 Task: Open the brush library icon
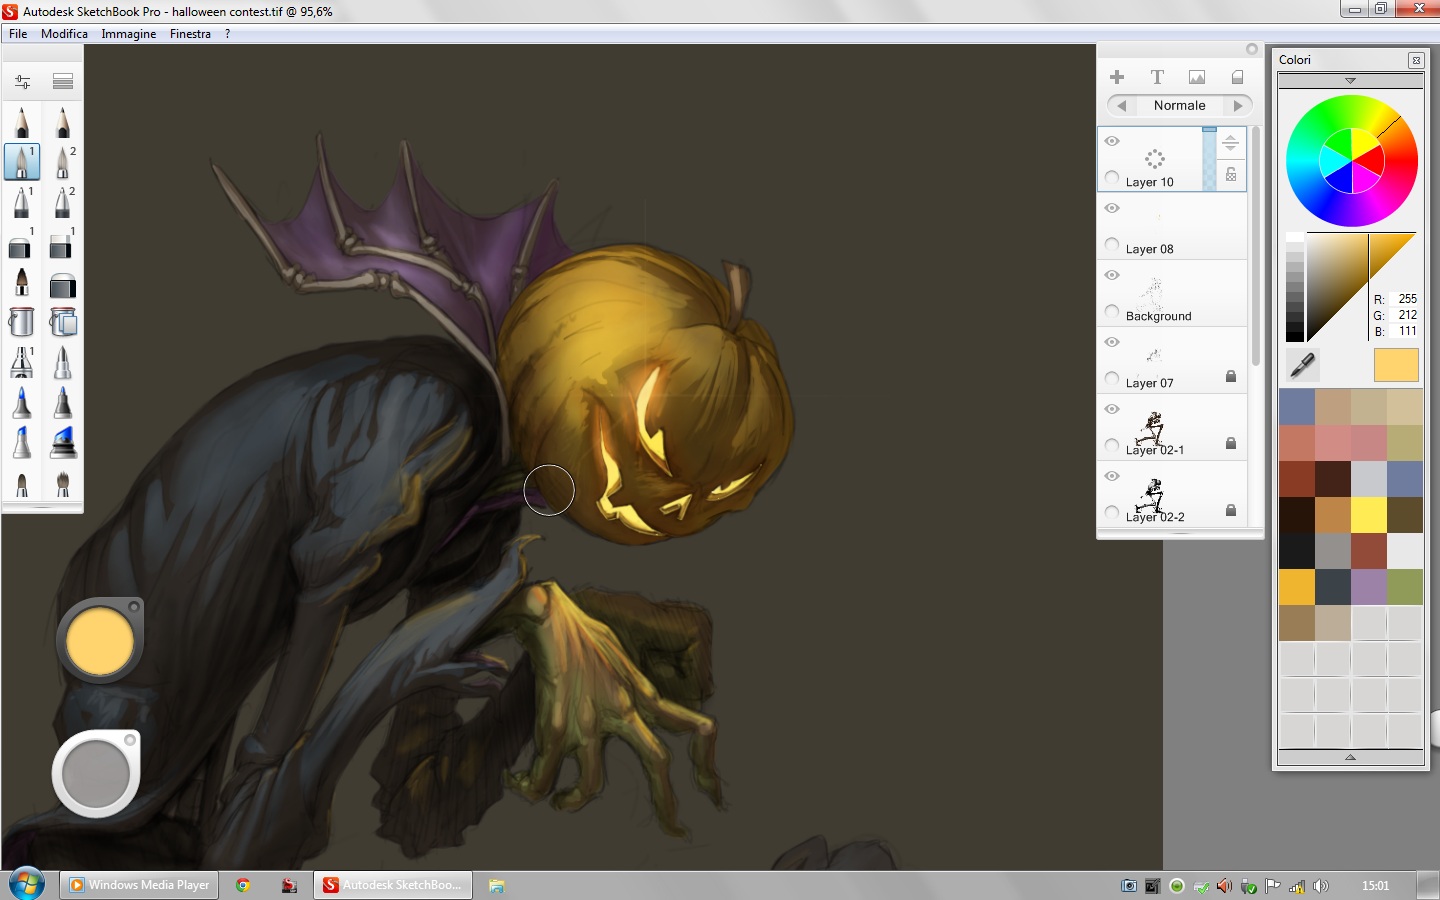point(63,81)
